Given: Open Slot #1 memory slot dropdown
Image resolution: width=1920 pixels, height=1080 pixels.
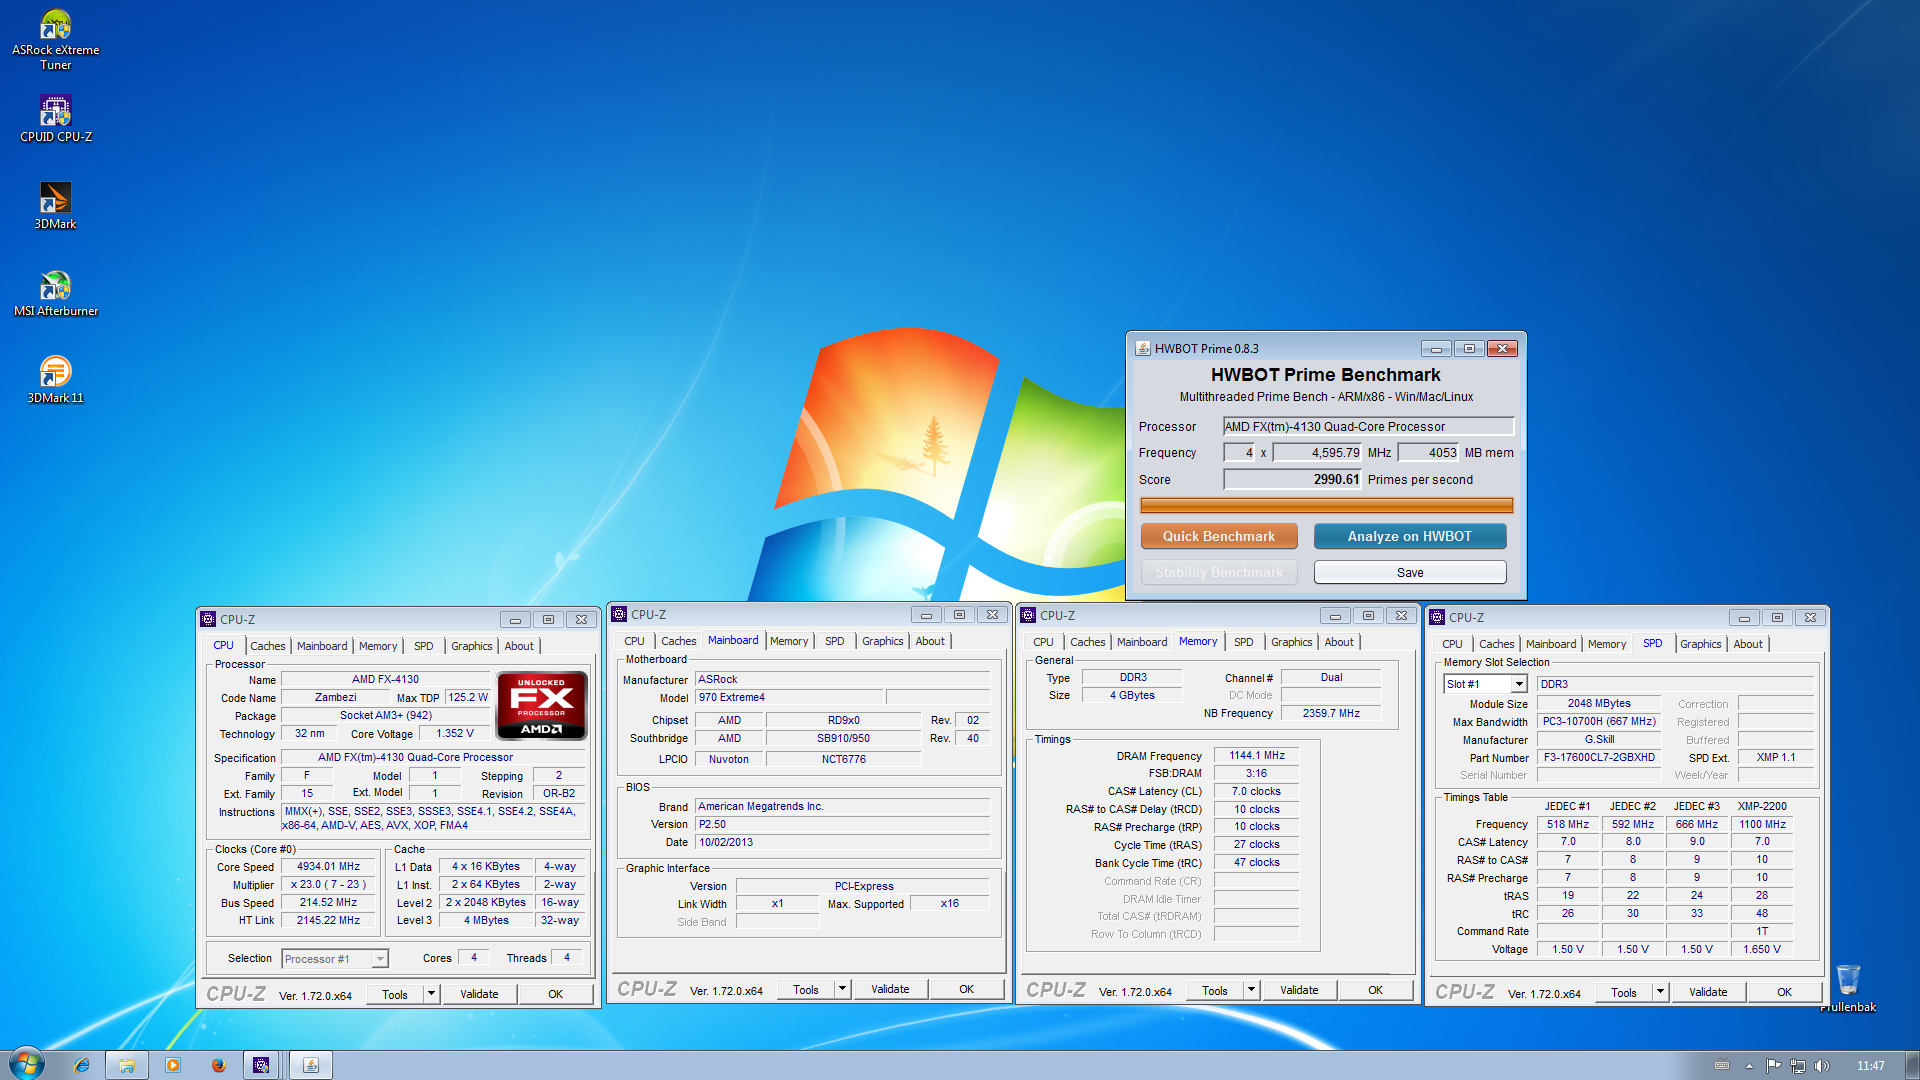Looking at the screenshot, I should pos(1485,684).
